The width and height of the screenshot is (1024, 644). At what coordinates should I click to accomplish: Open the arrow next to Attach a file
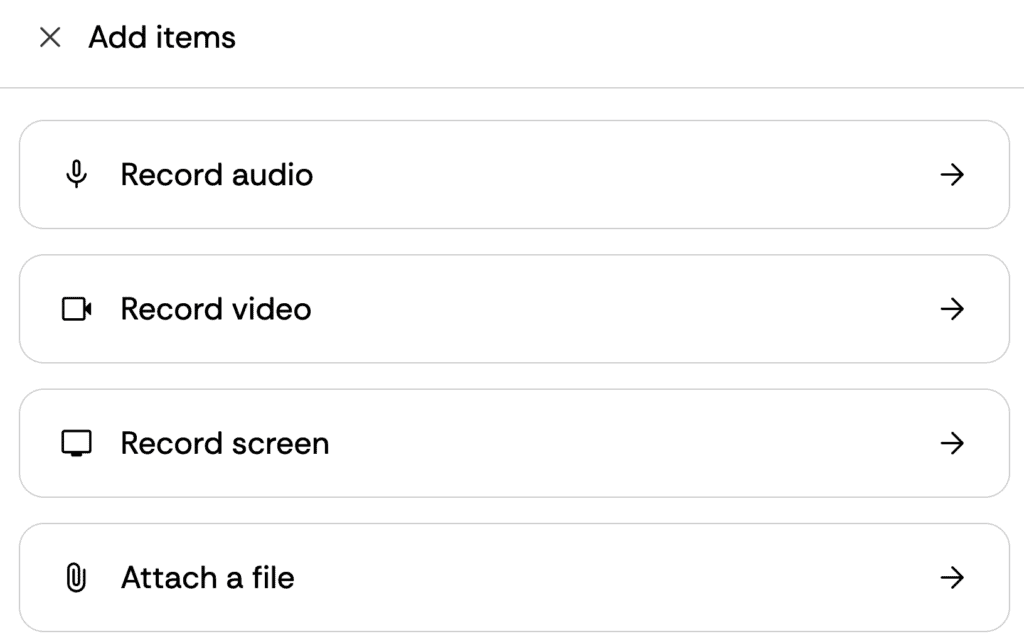(952, 577)
